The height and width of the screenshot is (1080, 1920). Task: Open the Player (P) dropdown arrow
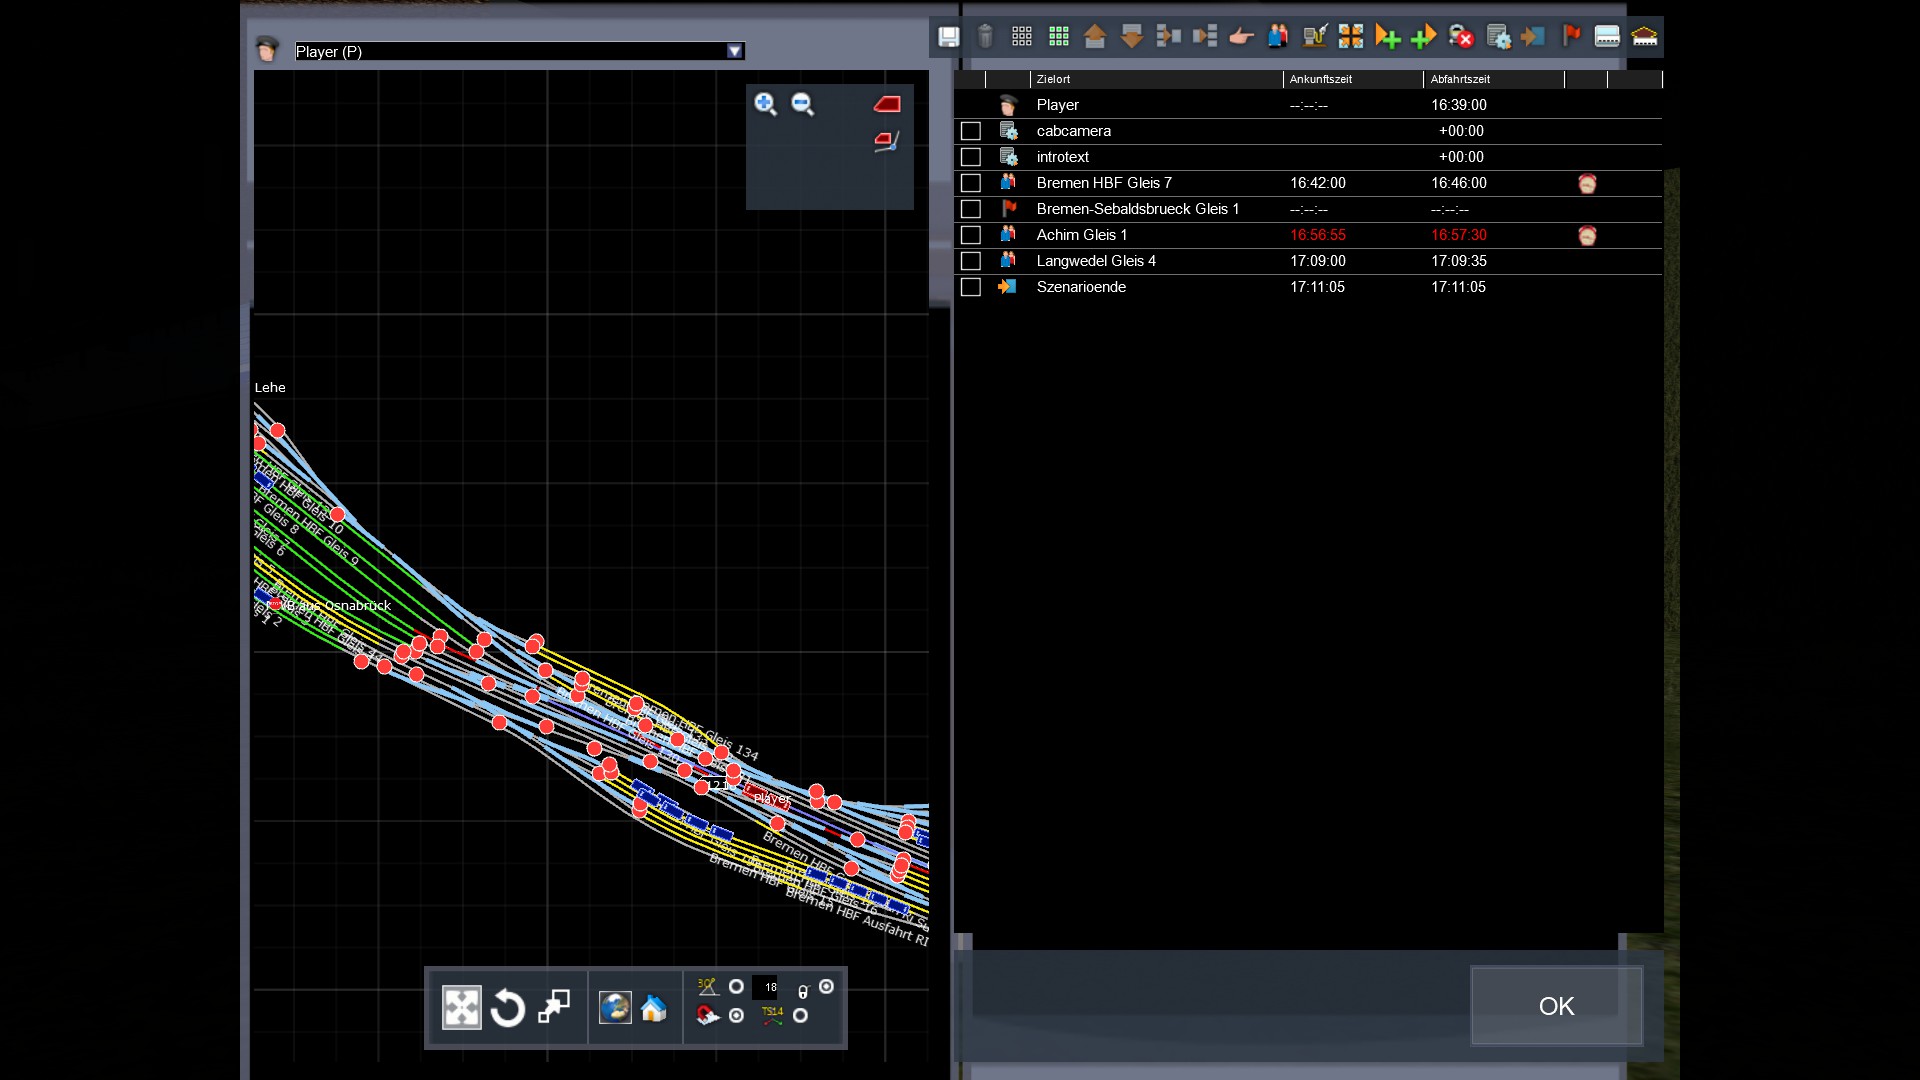(735, 51)
